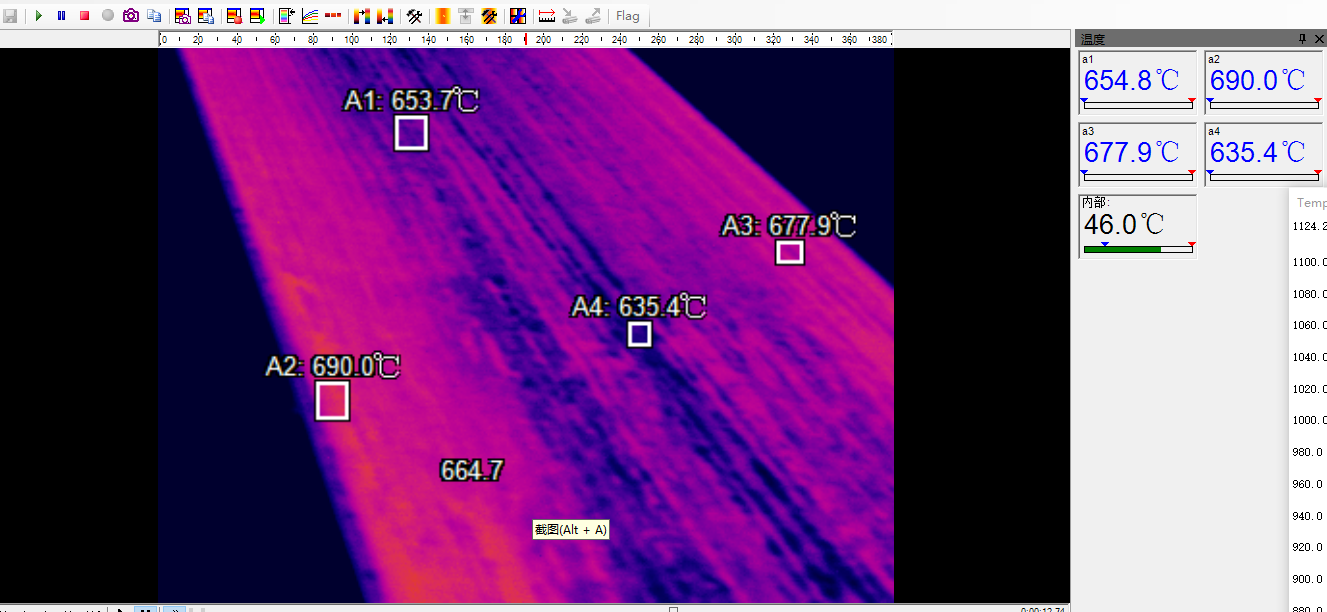This screenshot has height=612, width=1327.
Task: Click the 温度 panel title bar
Action: click(x=1201, y=39)
